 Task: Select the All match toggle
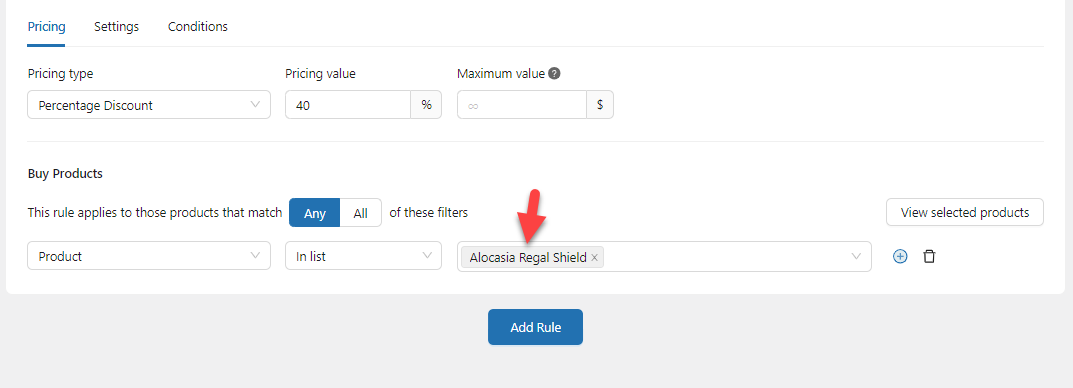click(361, 213)
